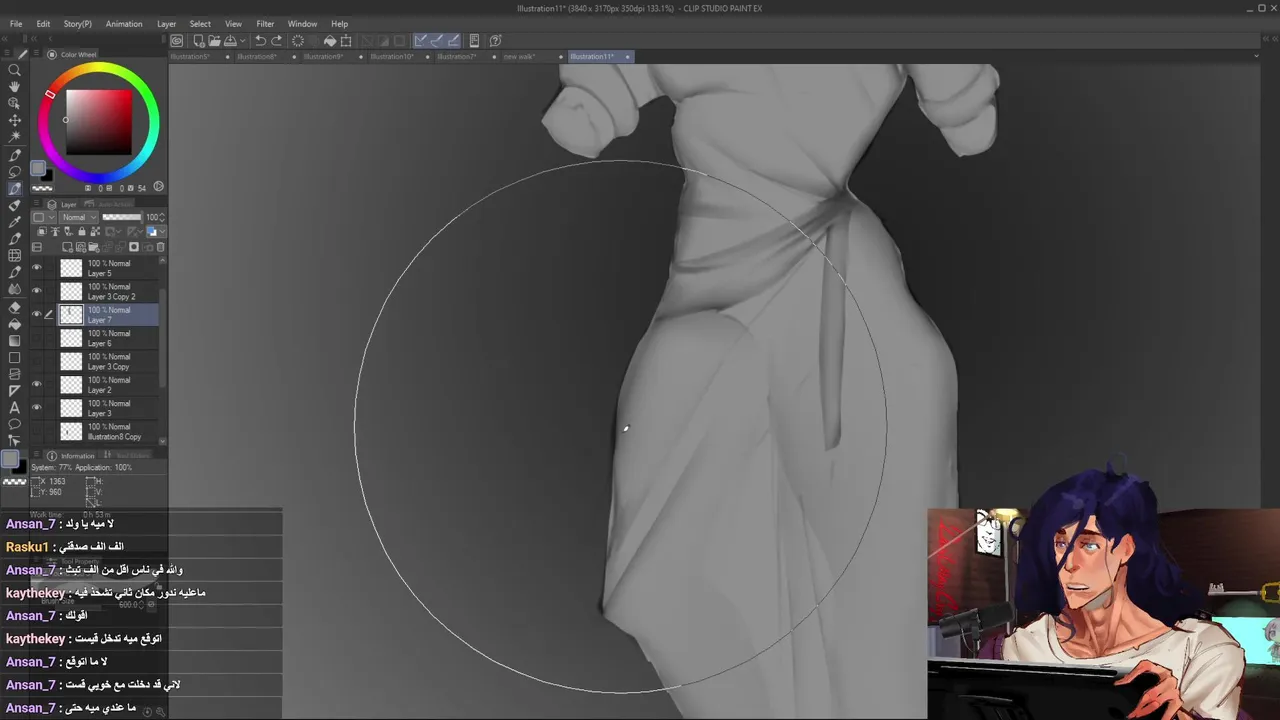
Task: Open save options dropdown arrow
Action: click(244, 41)
